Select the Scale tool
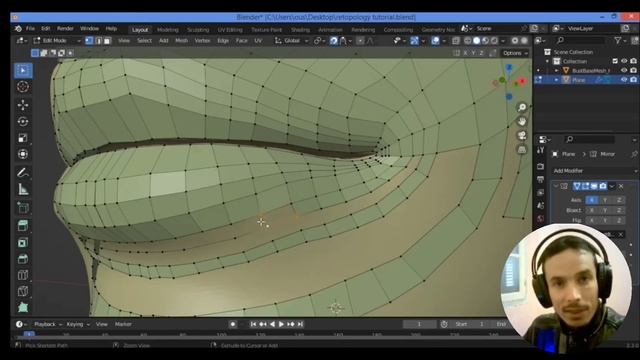Screen dimensions: 640x360 [x=23, y=138]
